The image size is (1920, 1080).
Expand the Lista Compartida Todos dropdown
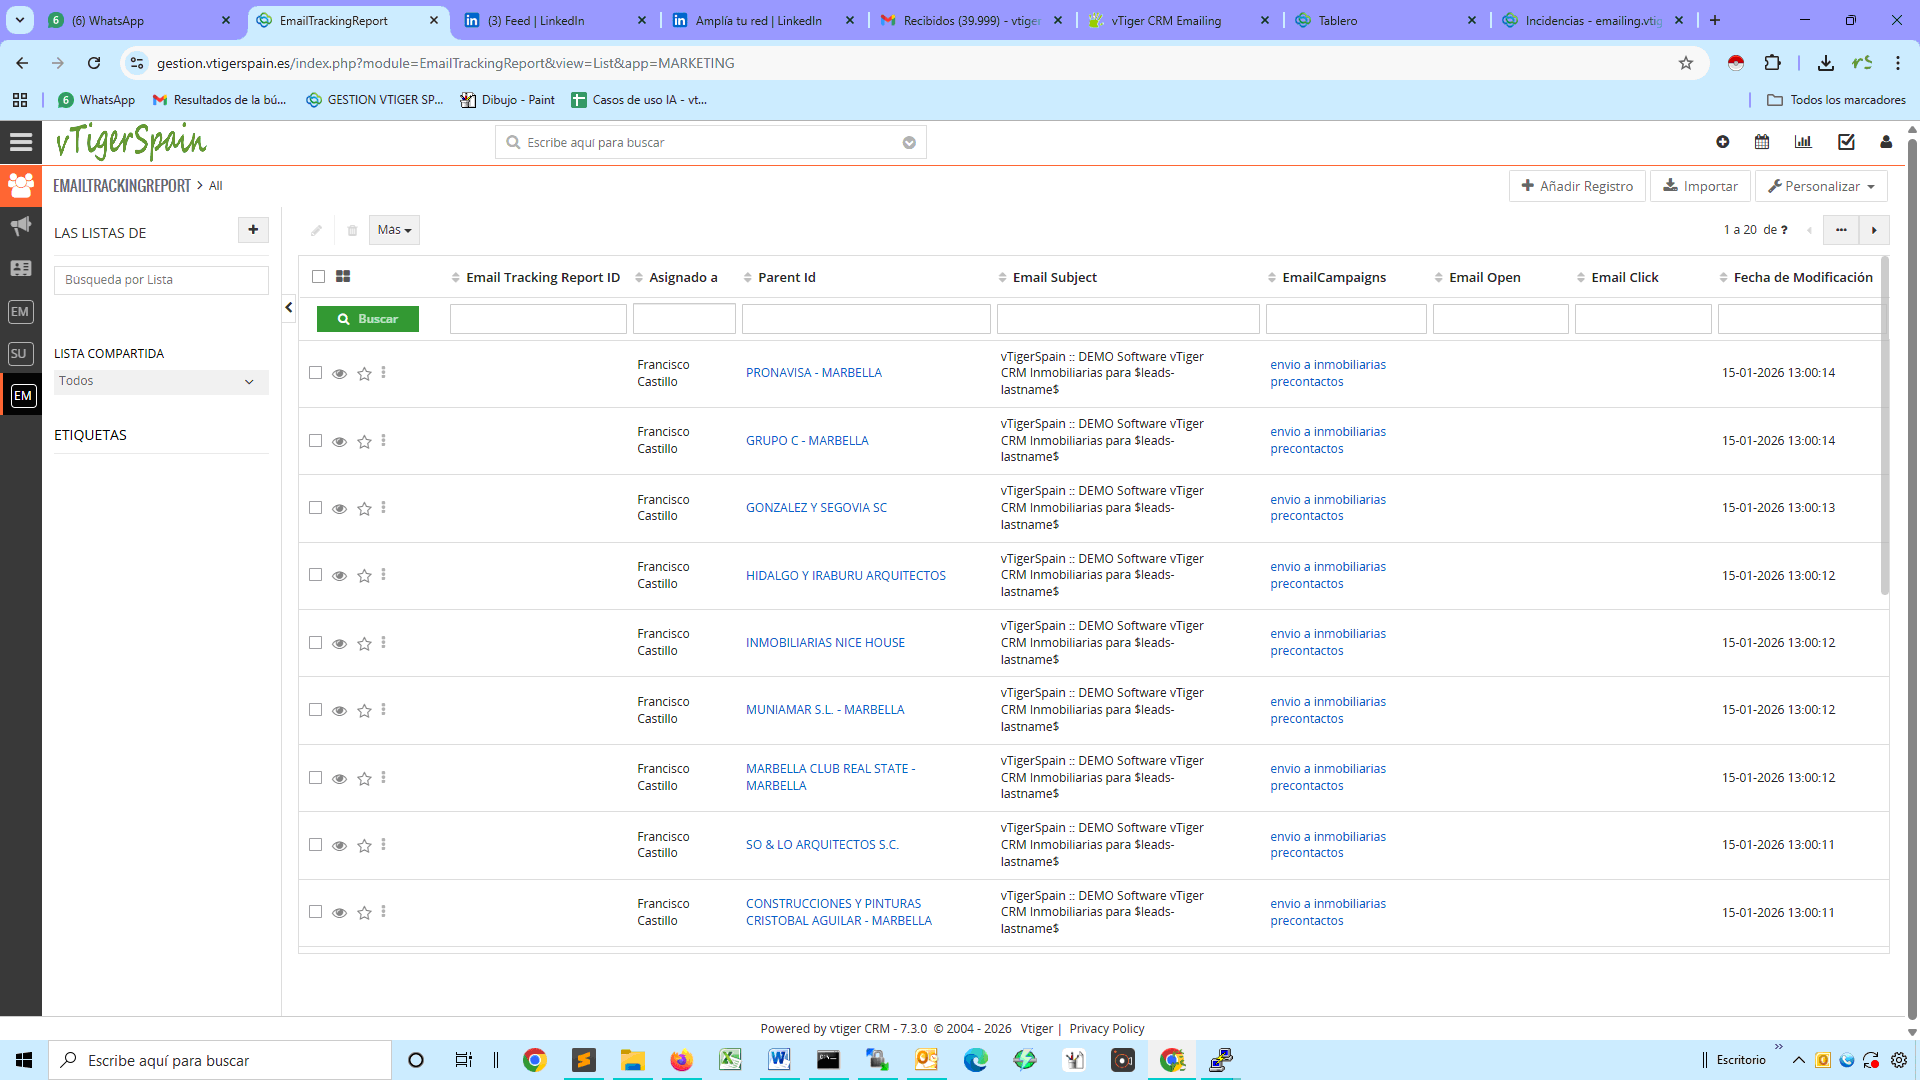(160, 381)
